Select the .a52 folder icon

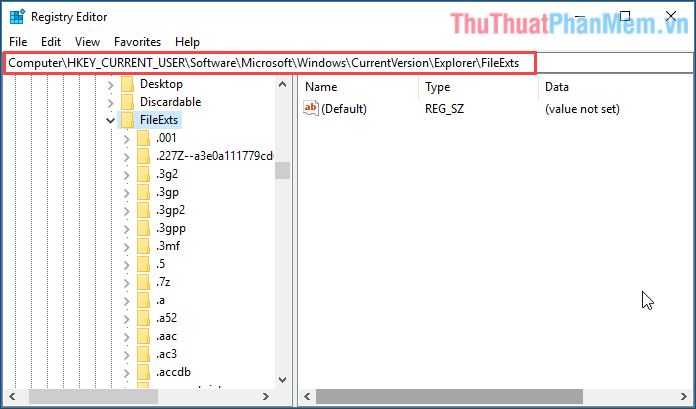point(143,318)
